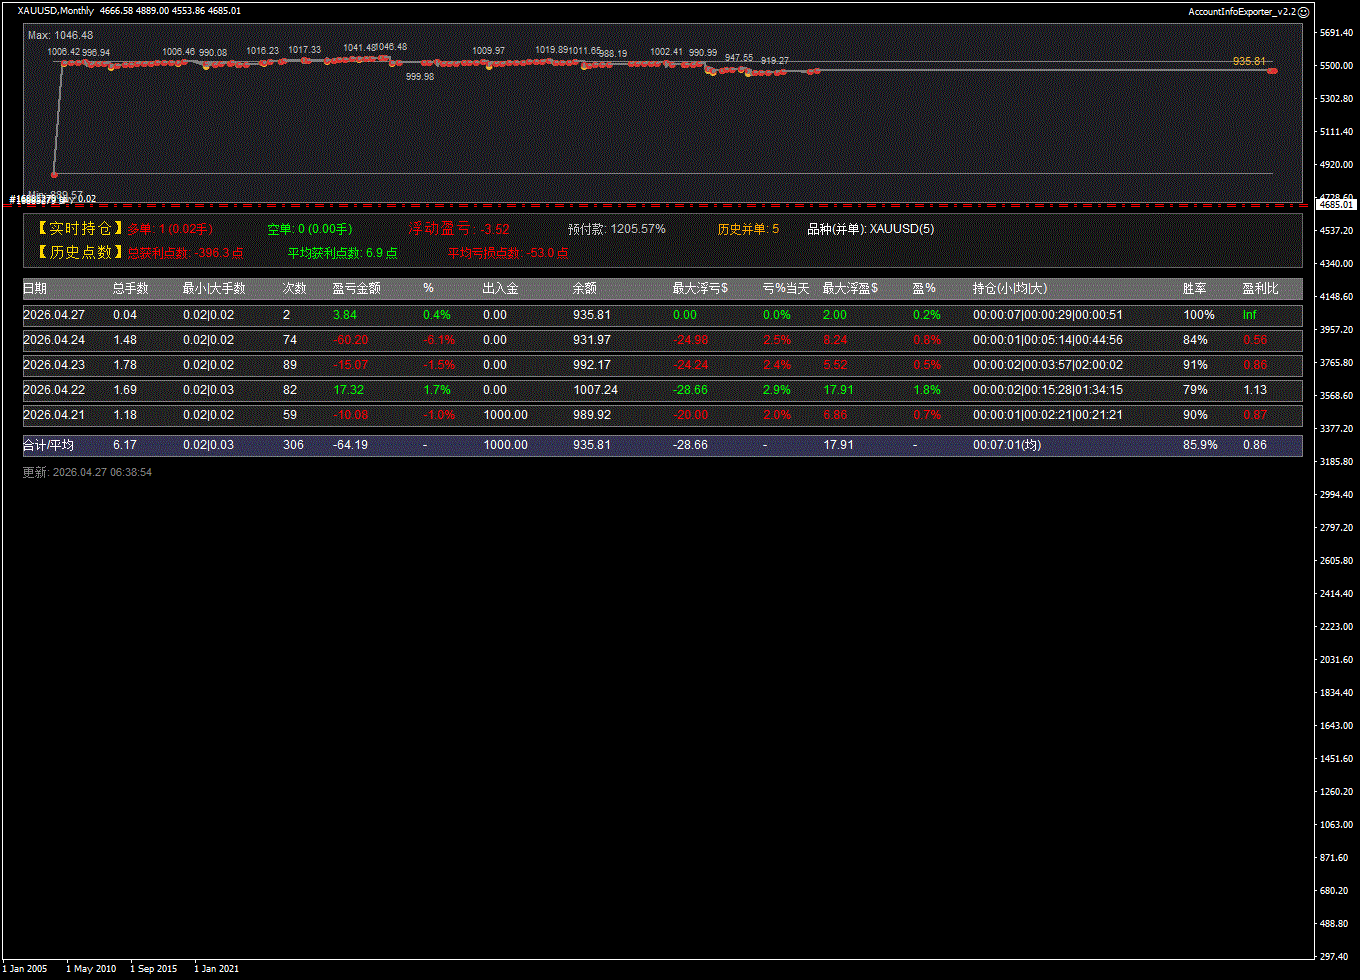Click the 胜率 column header

1194,288
